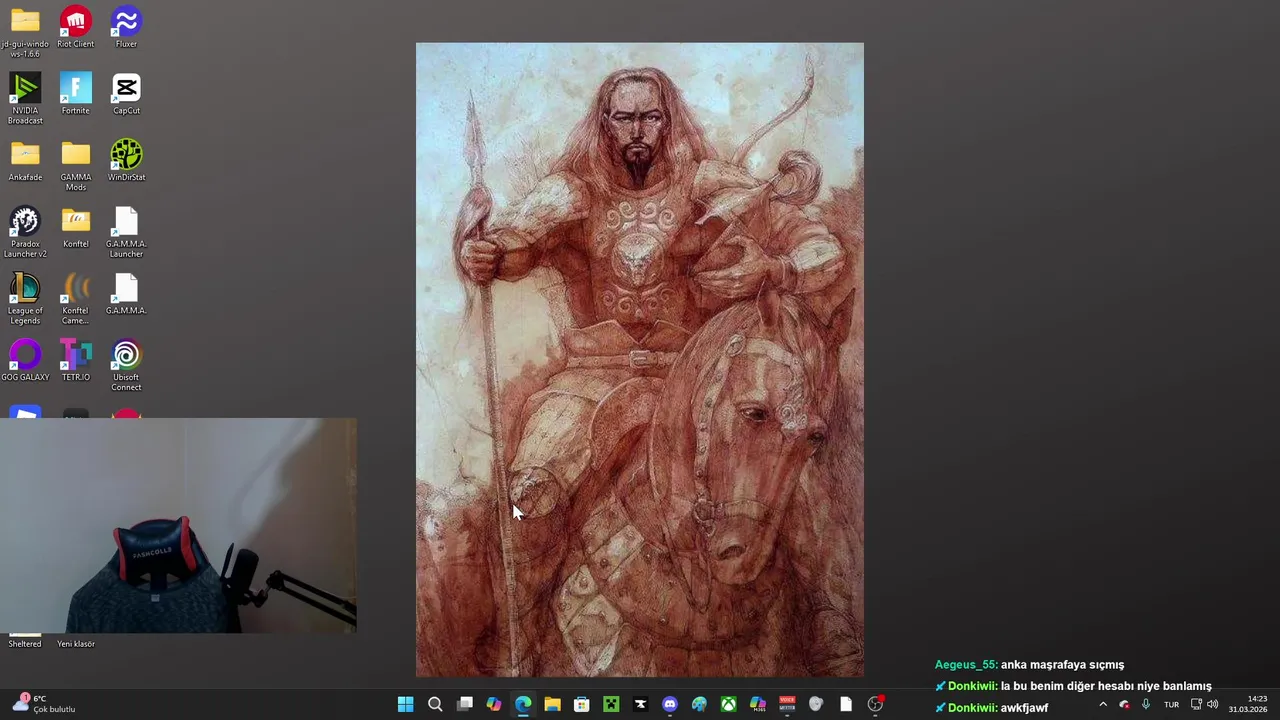Open the weather widget showing 6°C
Viewport: 1280px width, 720px height.
pos(45,704)
